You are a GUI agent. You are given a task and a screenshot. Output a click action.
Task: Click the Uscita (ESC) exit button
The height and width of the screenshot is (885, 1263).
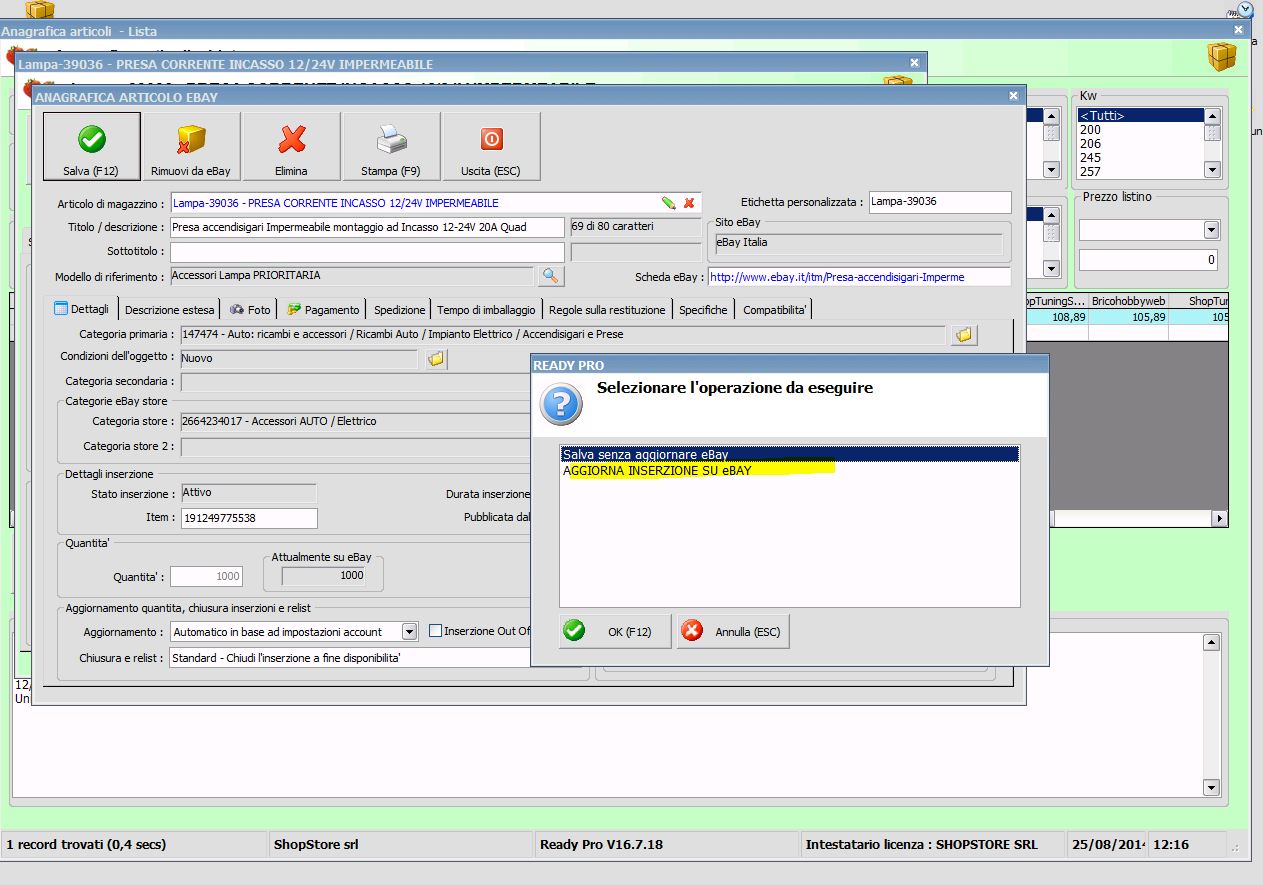(491, 146)
